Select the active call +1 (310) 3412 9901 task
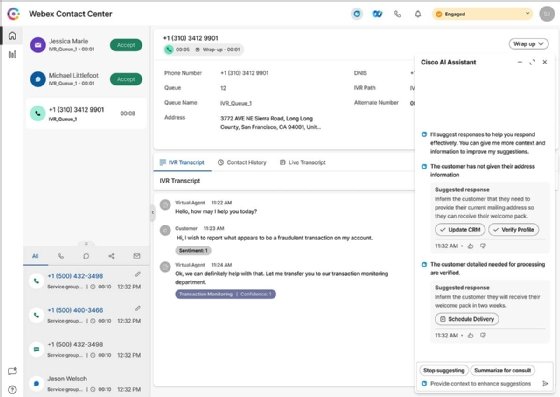Image resolution: width=560 pixels, height=397 pixels. point(86,114)
